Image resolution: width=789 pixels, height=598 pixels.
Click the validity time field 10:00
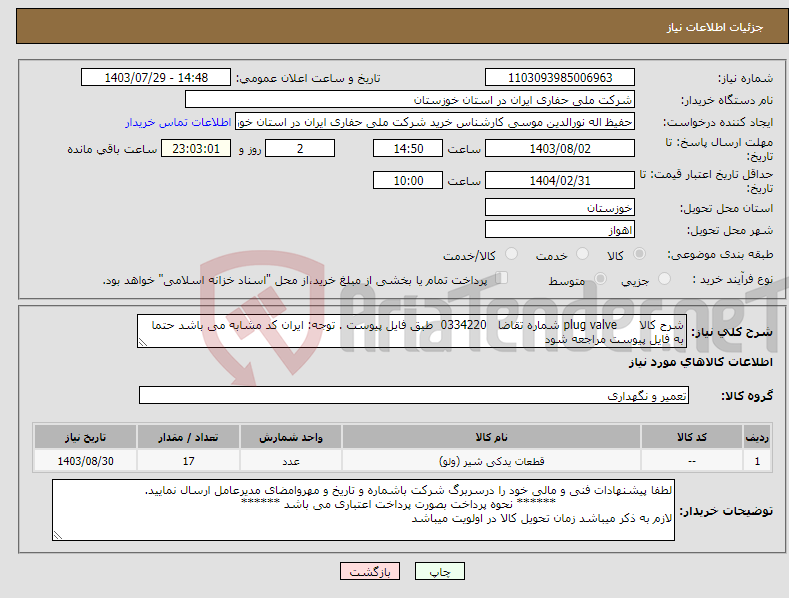[x=408, y=180]
